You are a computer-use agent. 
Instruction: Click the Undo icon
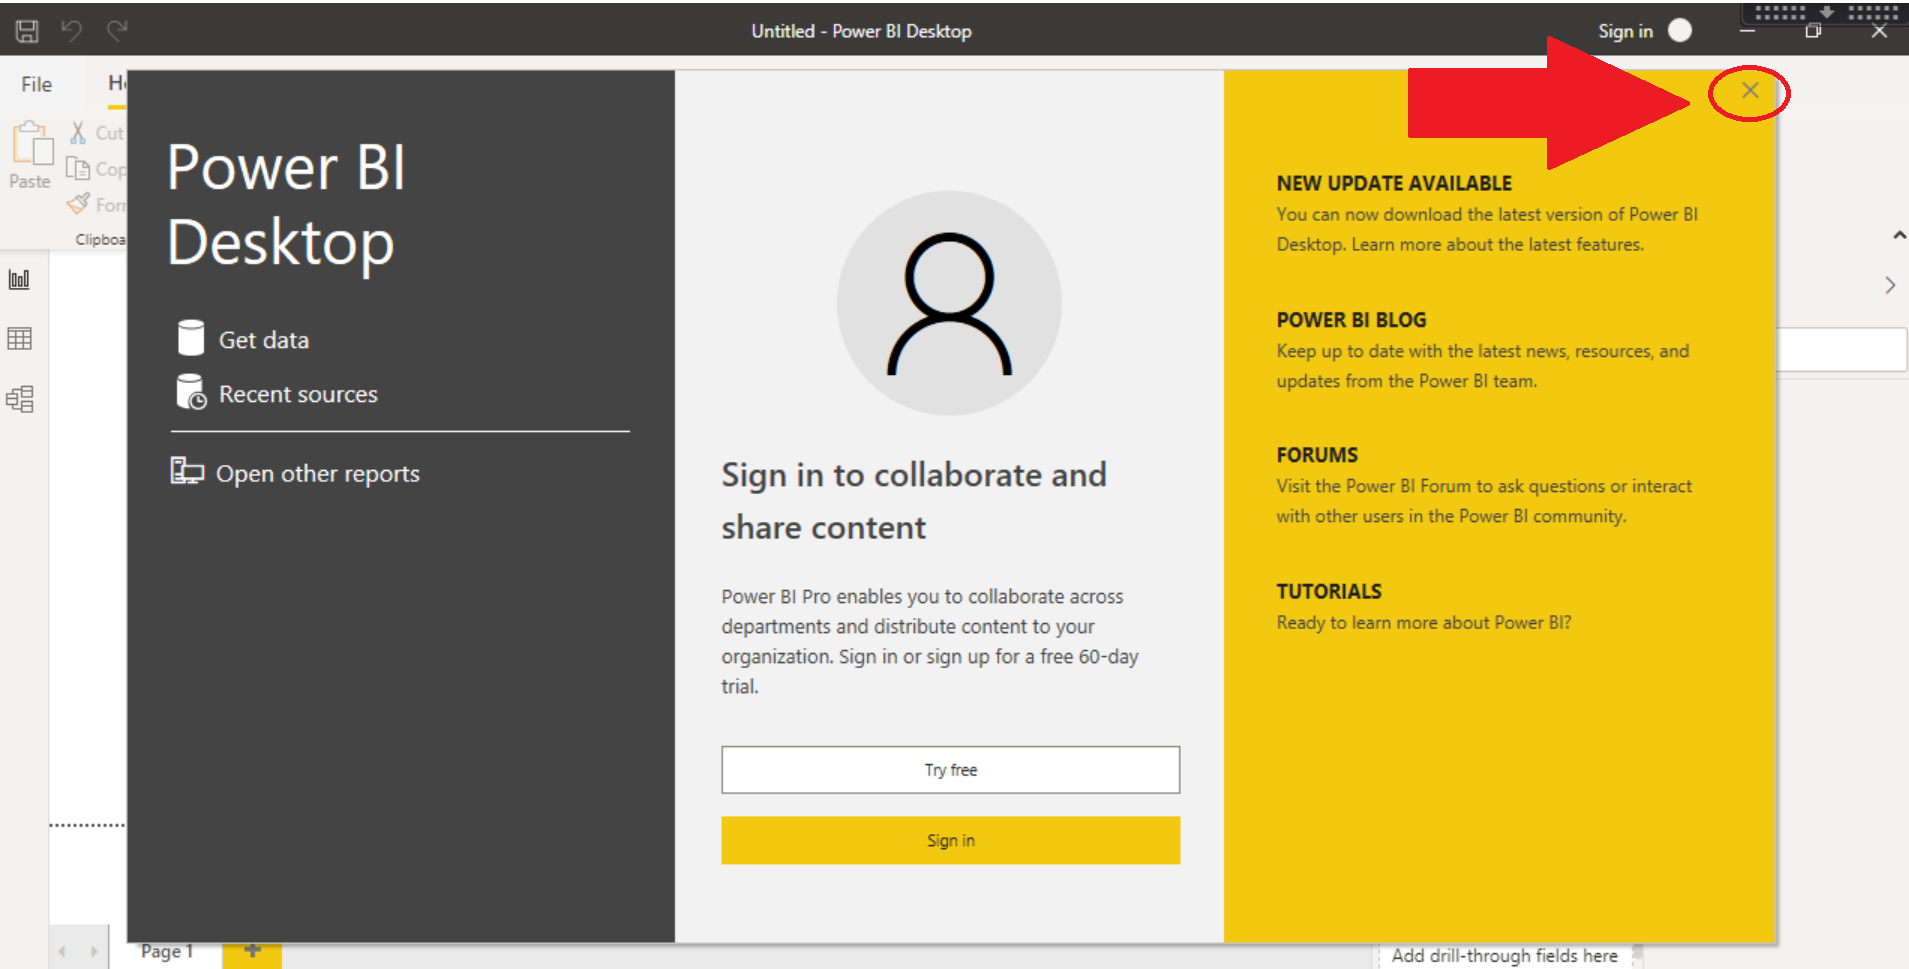70,30
